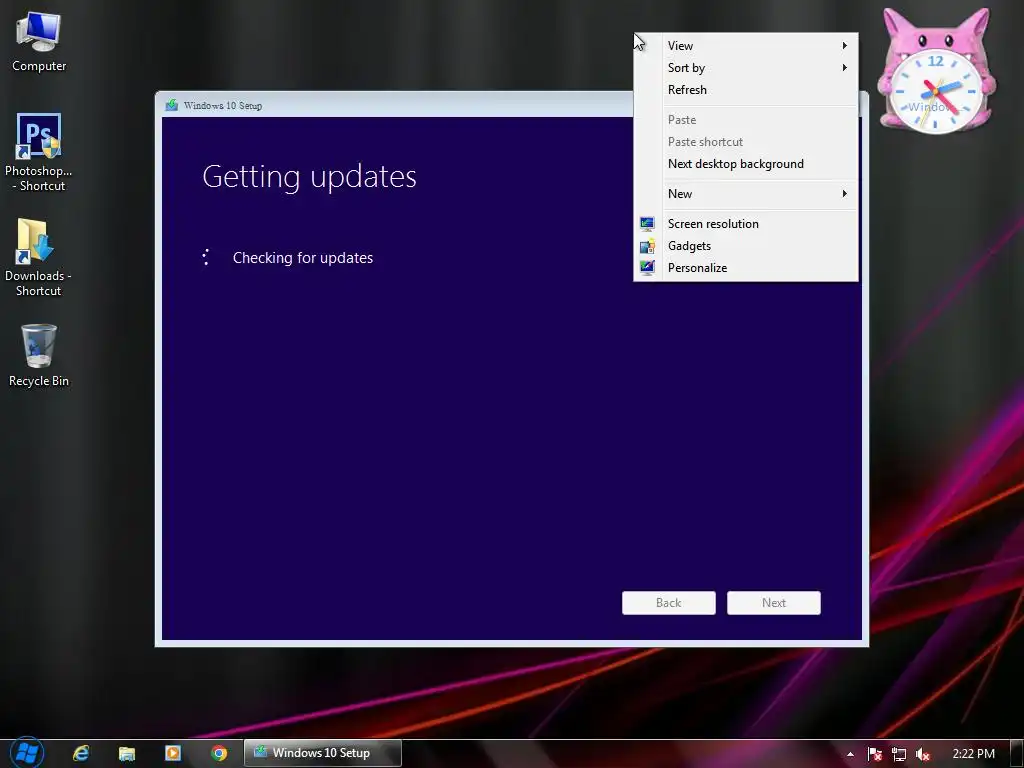The width and height of the screenshot is (1024, 768).
Task: Select the Recycle Bin icon
Action: pos(39,356)
